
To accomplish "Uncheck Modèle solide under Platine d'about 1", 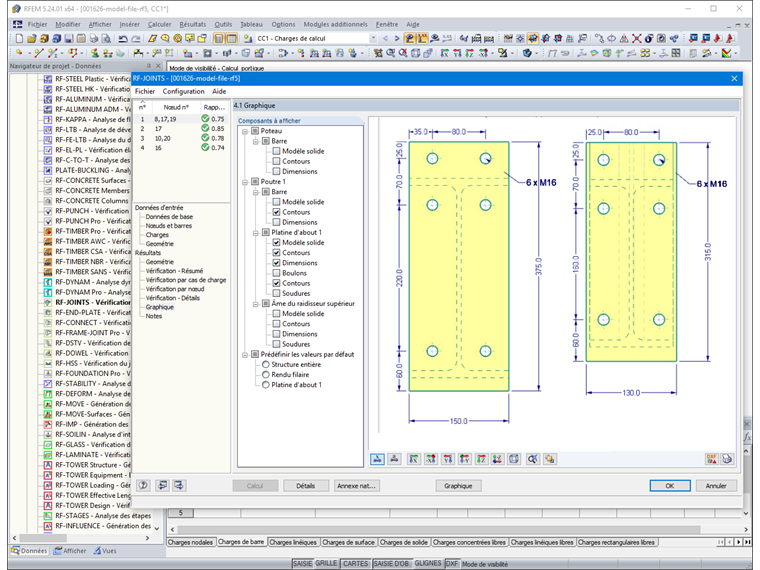I will coord(277,243).
